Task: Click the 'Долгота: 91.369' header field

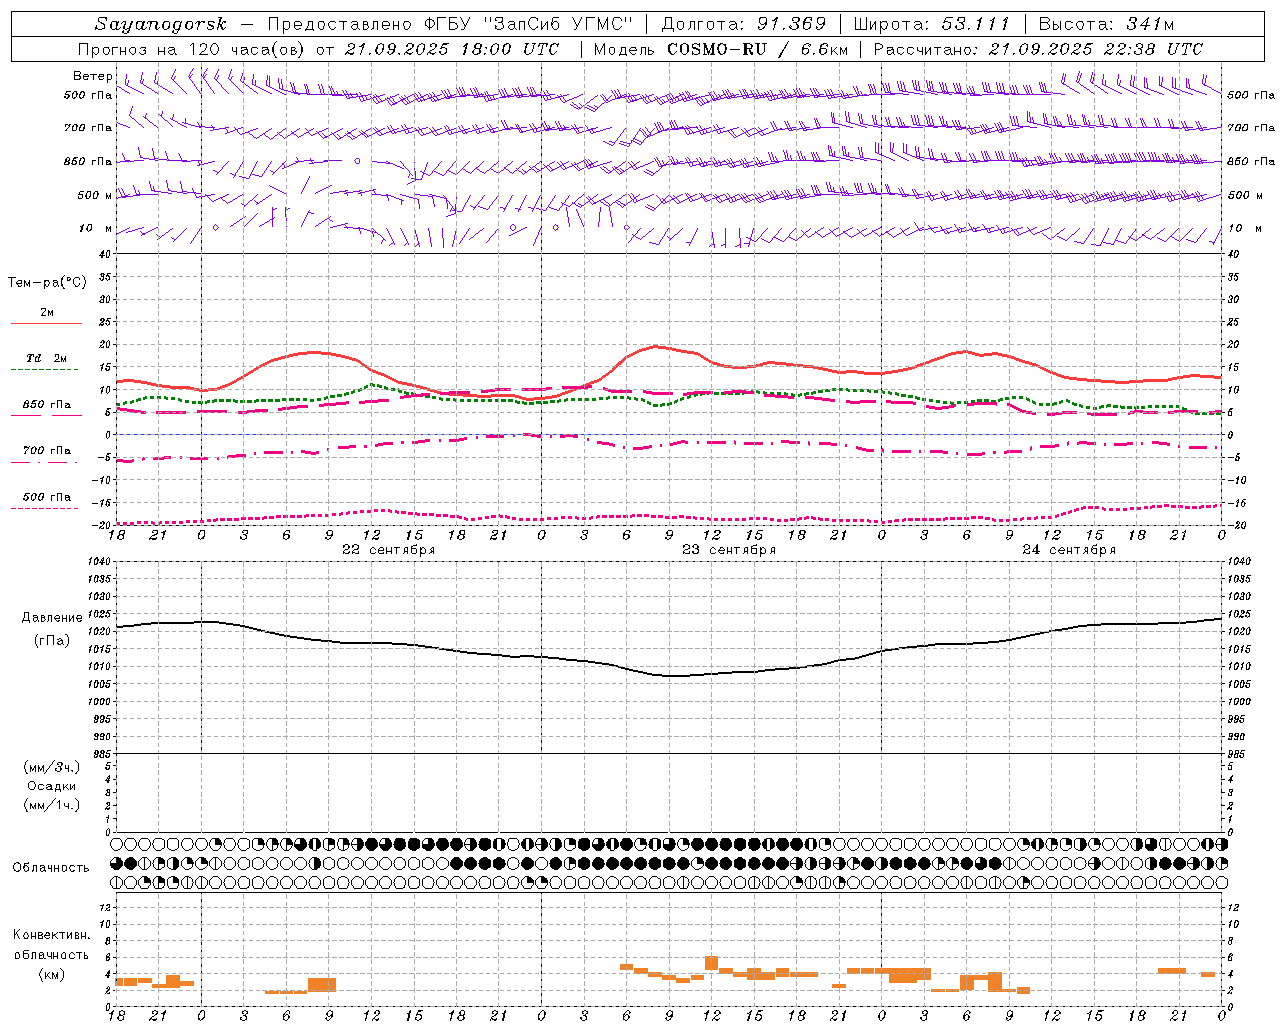Action: [744, 24]
